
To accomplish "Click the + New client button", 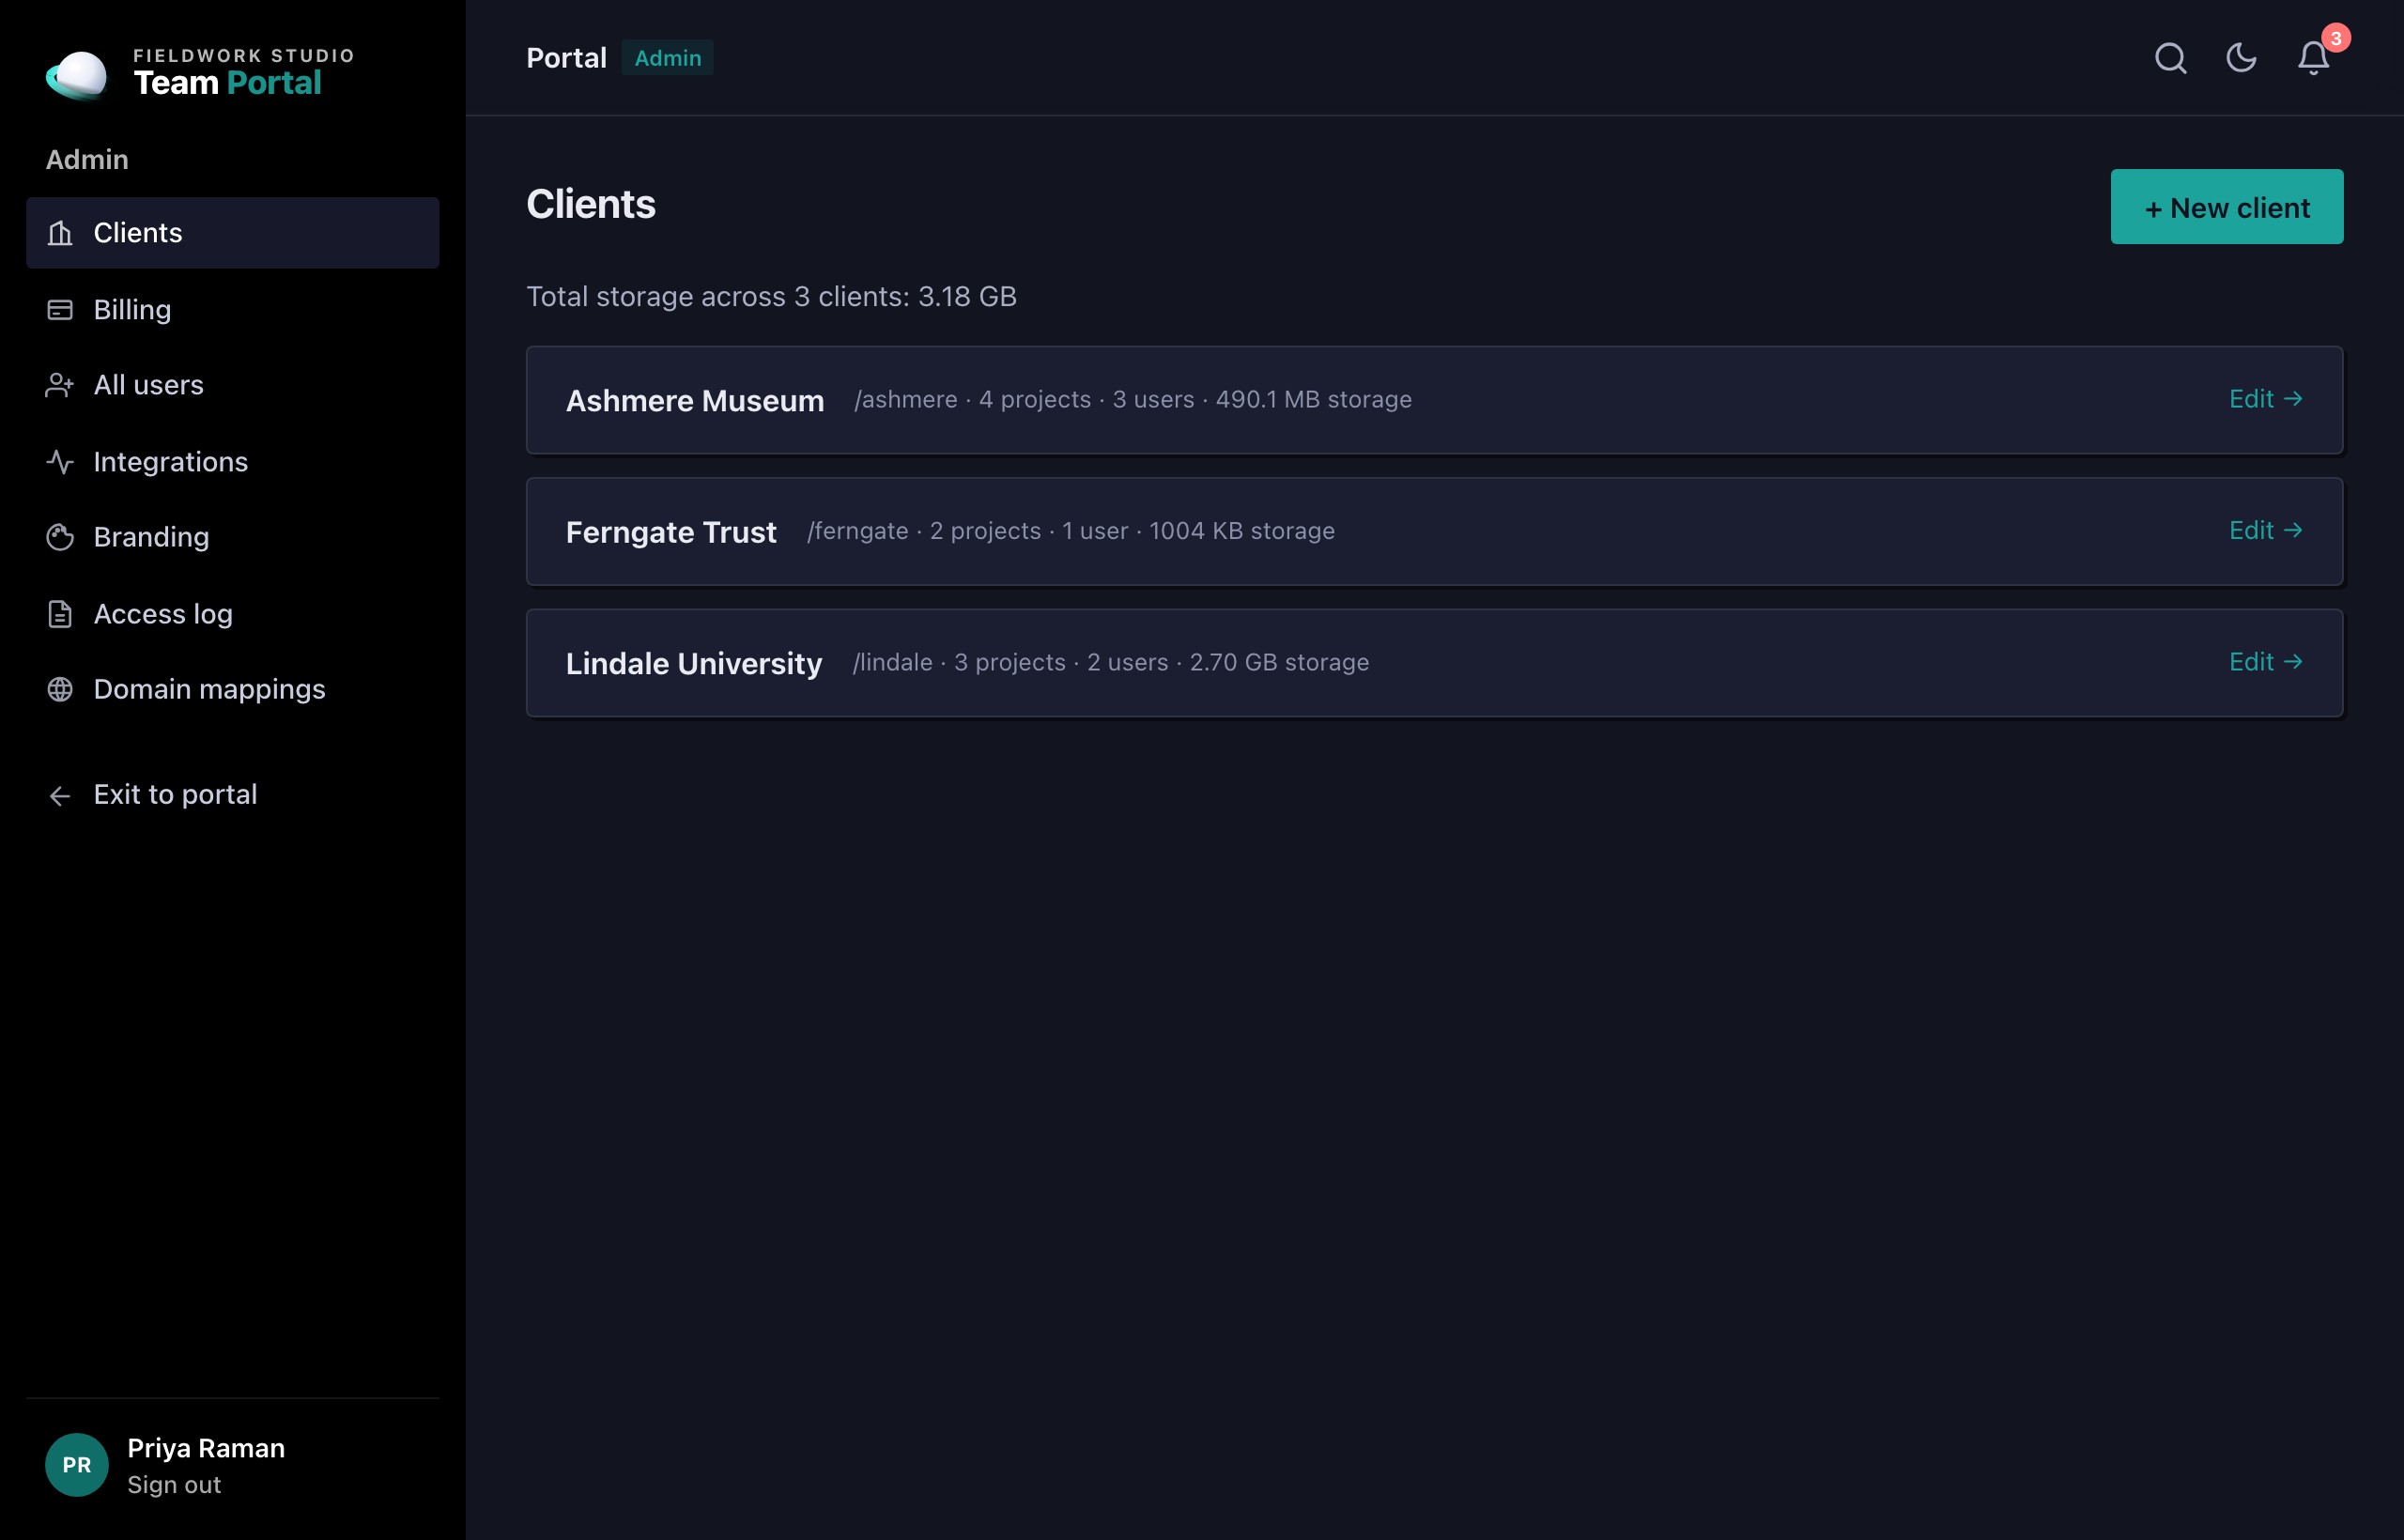I will pyautogui.click(x=2226, y=207).
